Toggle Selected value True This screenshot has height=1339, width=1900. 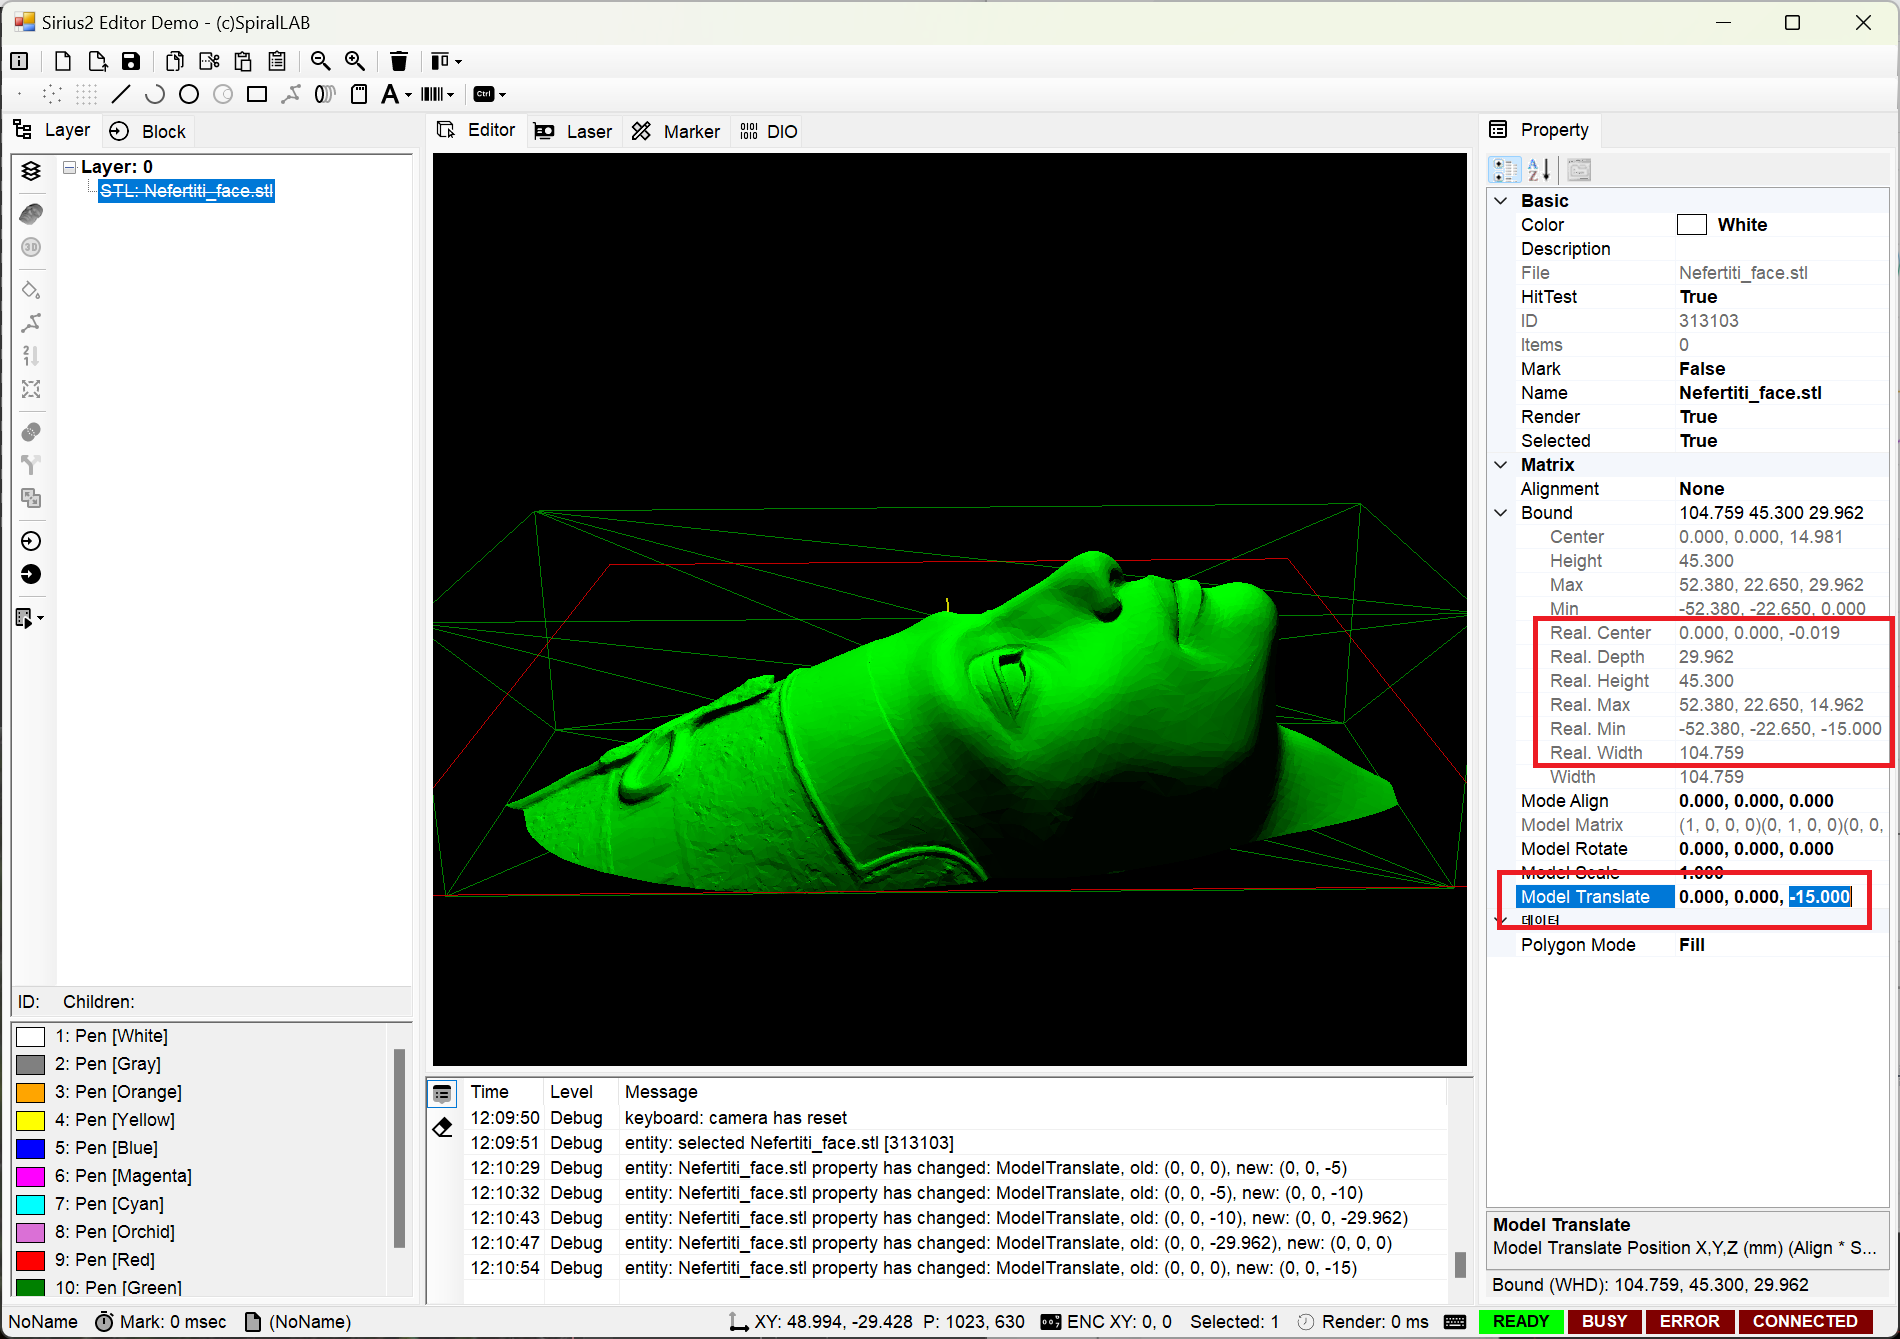pos(1781,441)
